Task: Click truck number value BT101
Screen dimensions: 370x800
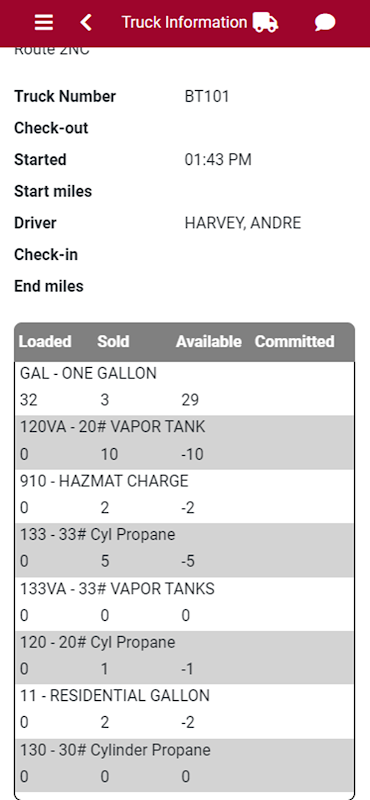Action: [x=207, y=96]
